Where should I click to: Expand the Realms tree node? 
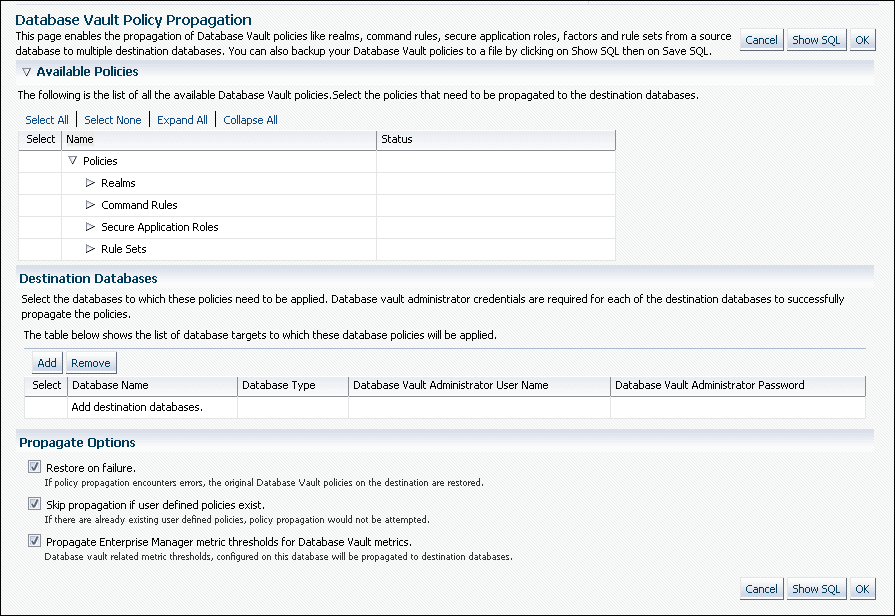[x=91, y=183]
